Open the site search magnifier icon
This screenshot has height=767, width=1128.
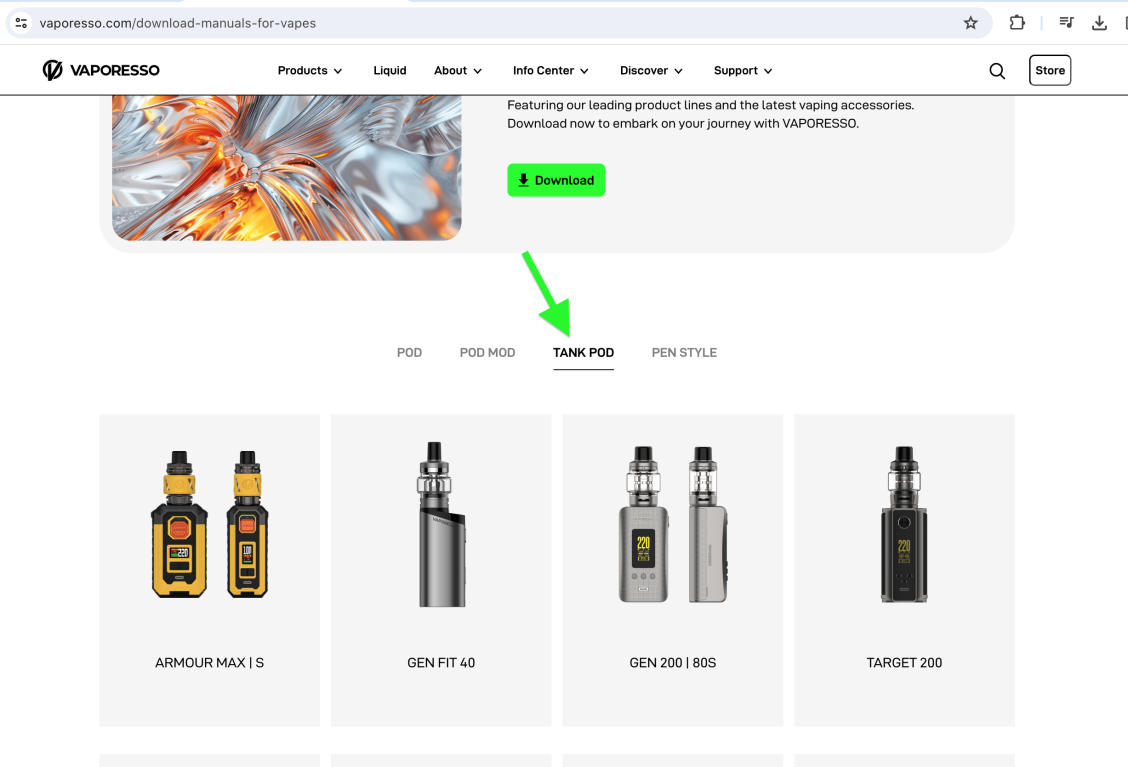coord(996,71)
